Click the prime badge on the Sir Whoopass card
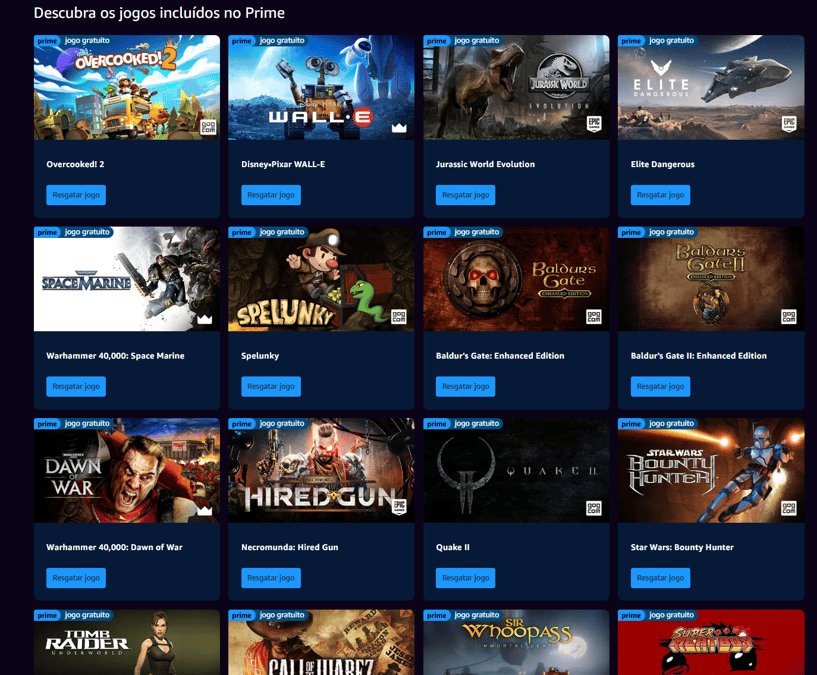817x675 pixels. [437, 616]
